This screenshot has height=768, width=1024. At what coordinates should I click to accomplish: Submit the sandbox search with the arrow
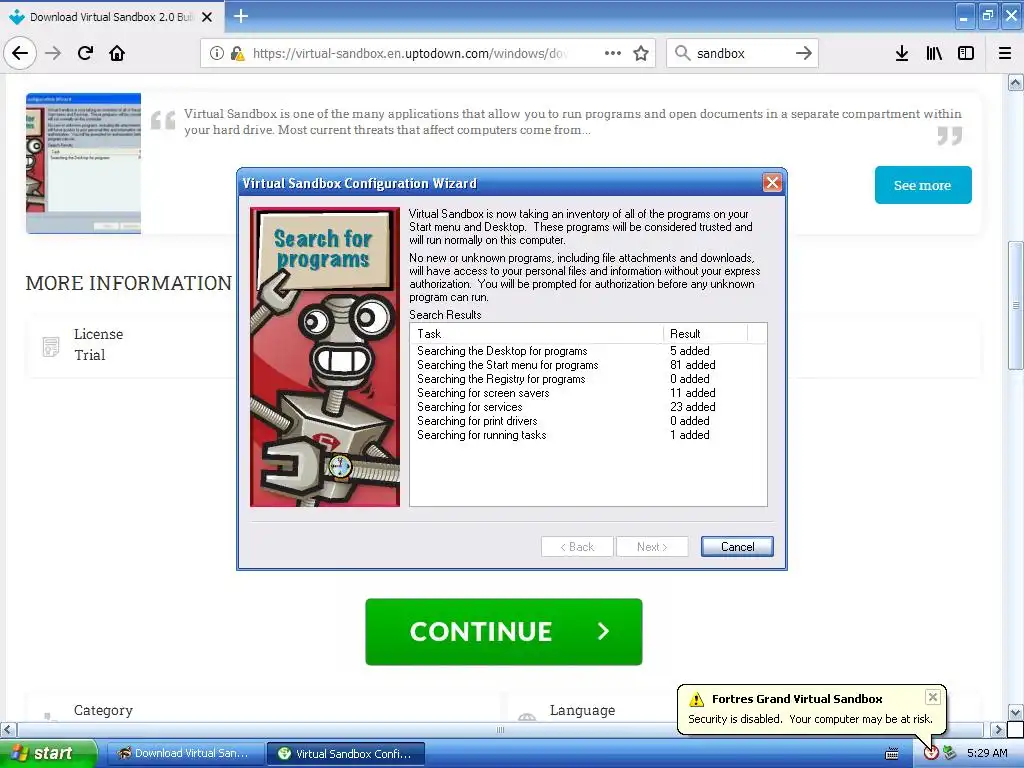pyautogui.click(x=804, y=53)
